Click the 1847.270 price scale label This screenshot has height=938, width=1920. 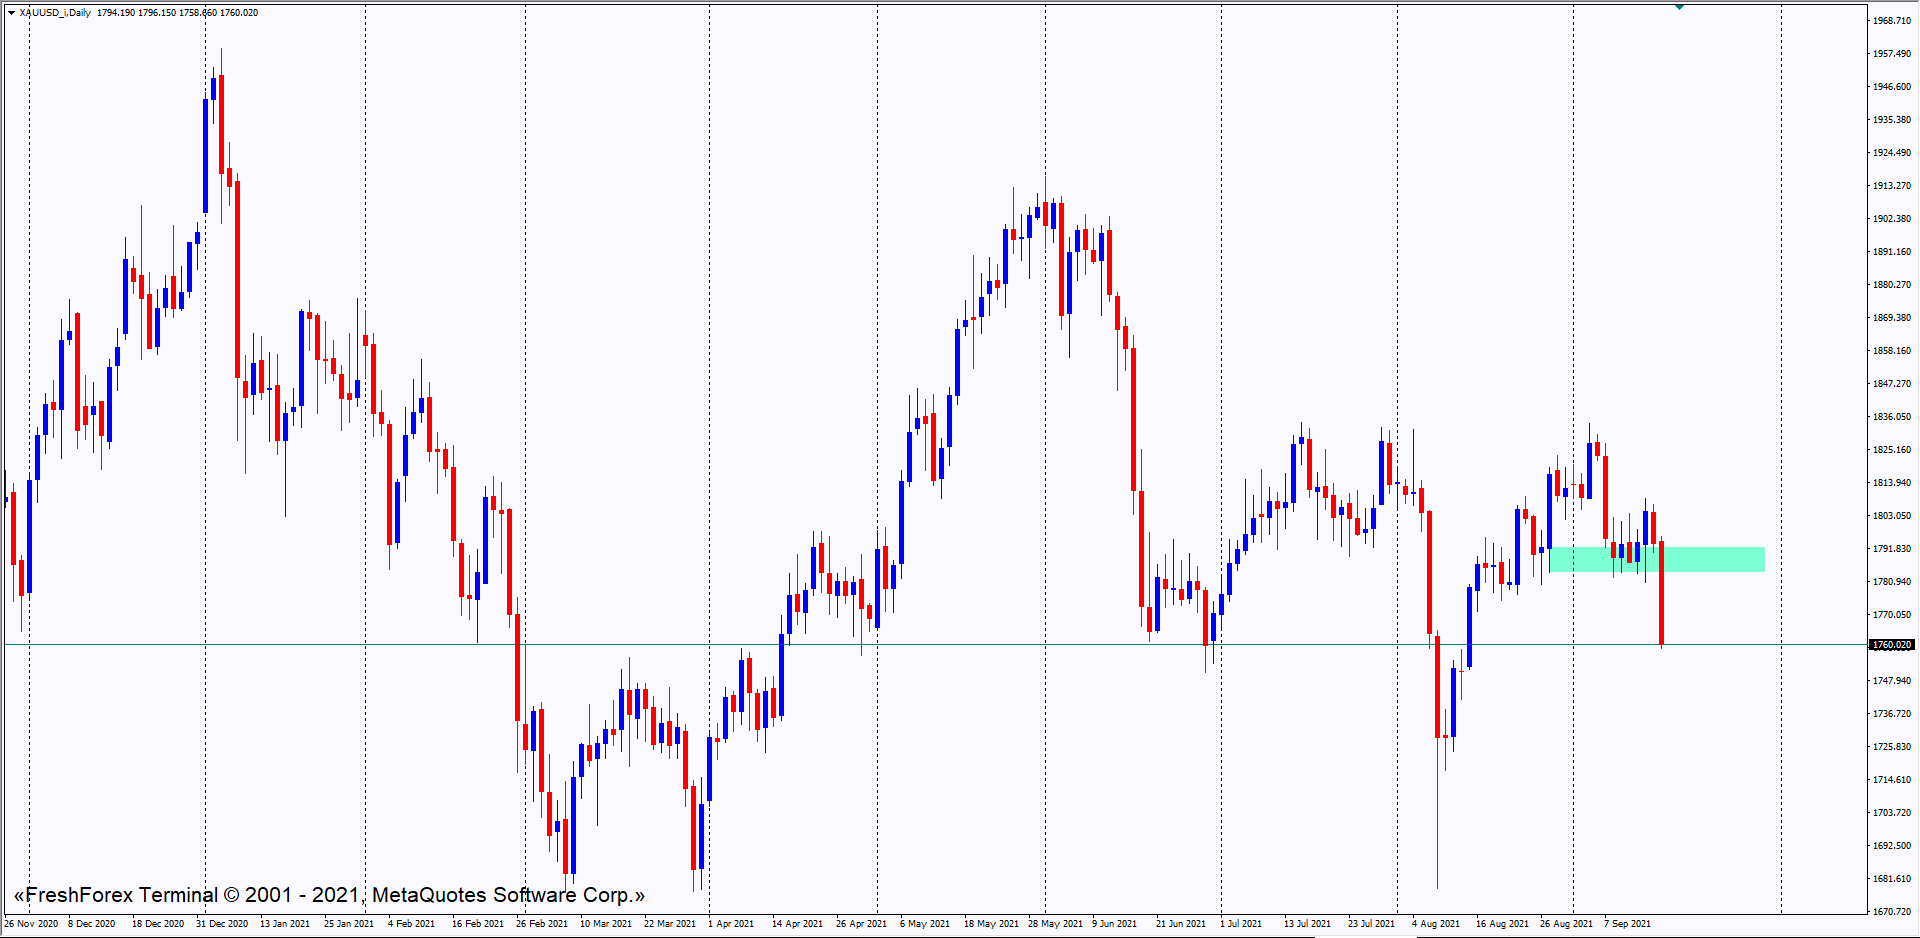(x=1891, y=383)
